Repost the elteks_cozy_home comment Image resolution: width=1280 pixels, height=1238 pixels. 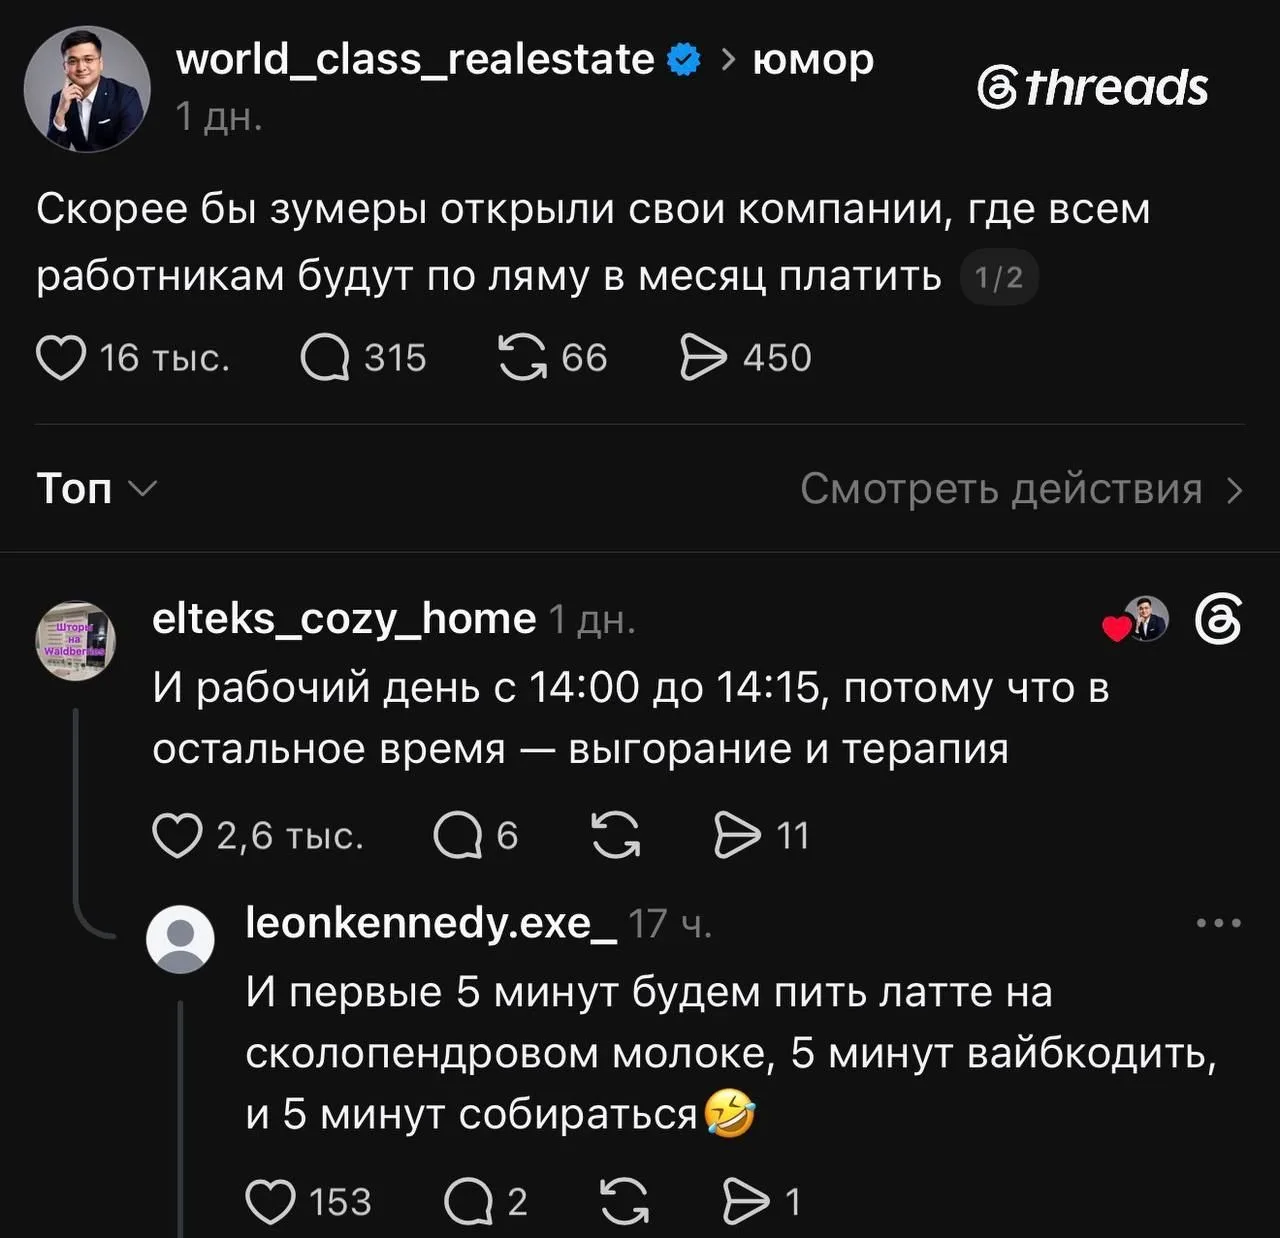616,835
